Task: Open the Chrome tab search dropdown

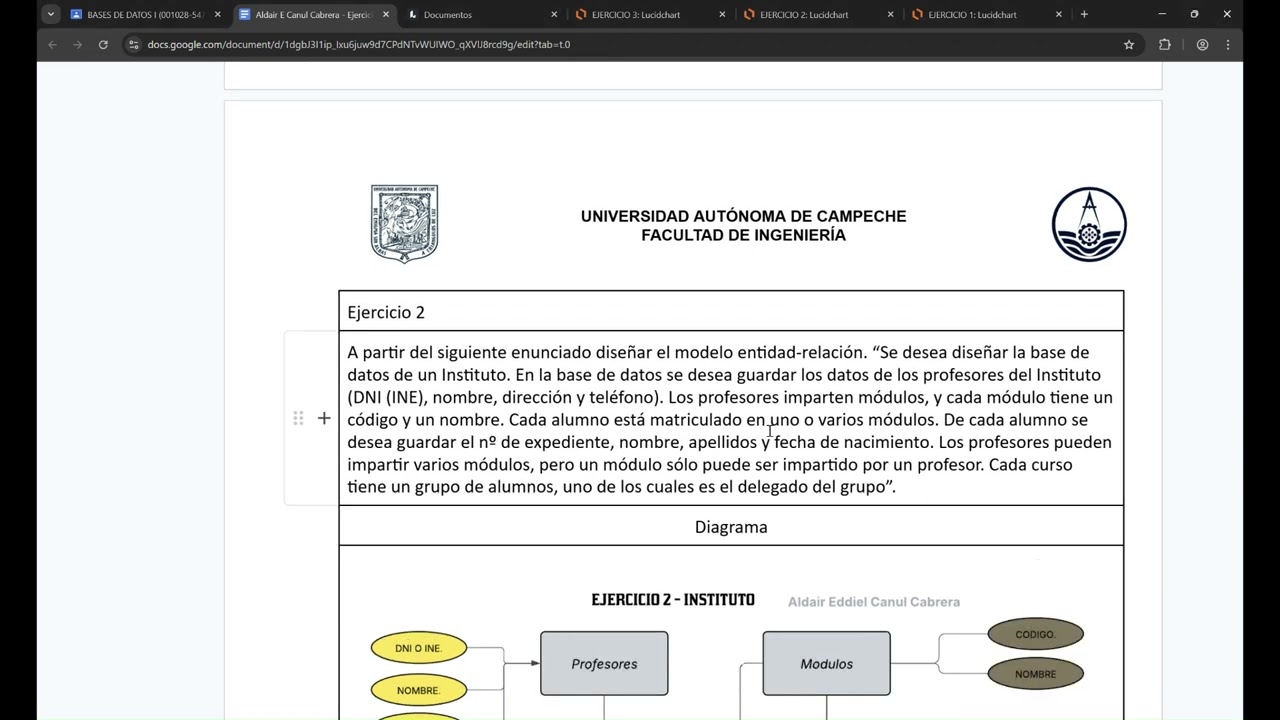Action: point(50,14)
